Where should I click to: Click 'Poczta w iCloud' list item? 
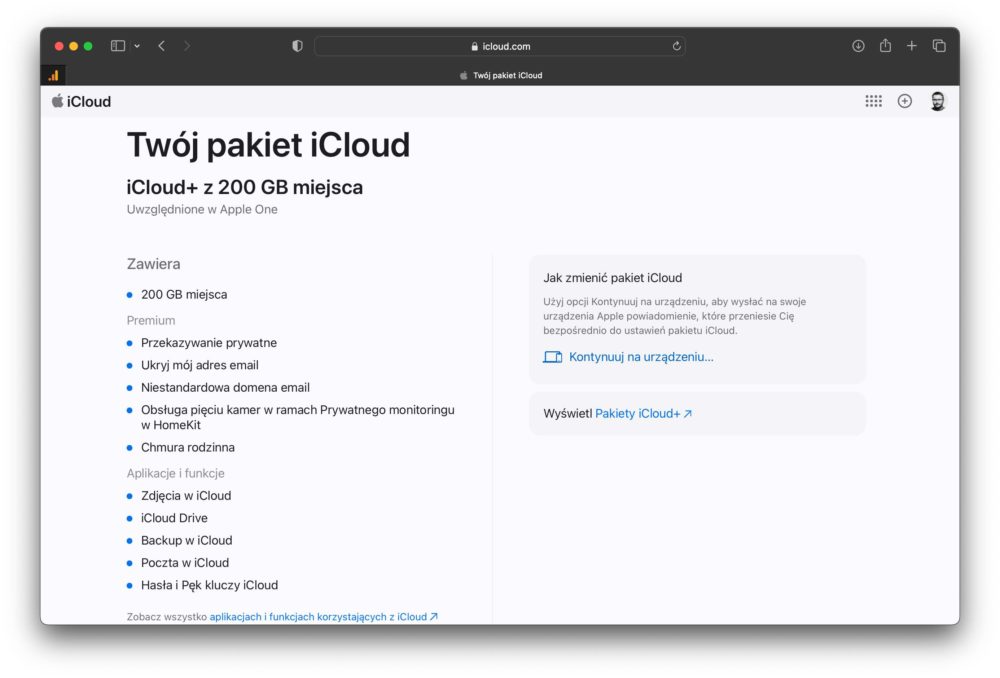(184, 563)
